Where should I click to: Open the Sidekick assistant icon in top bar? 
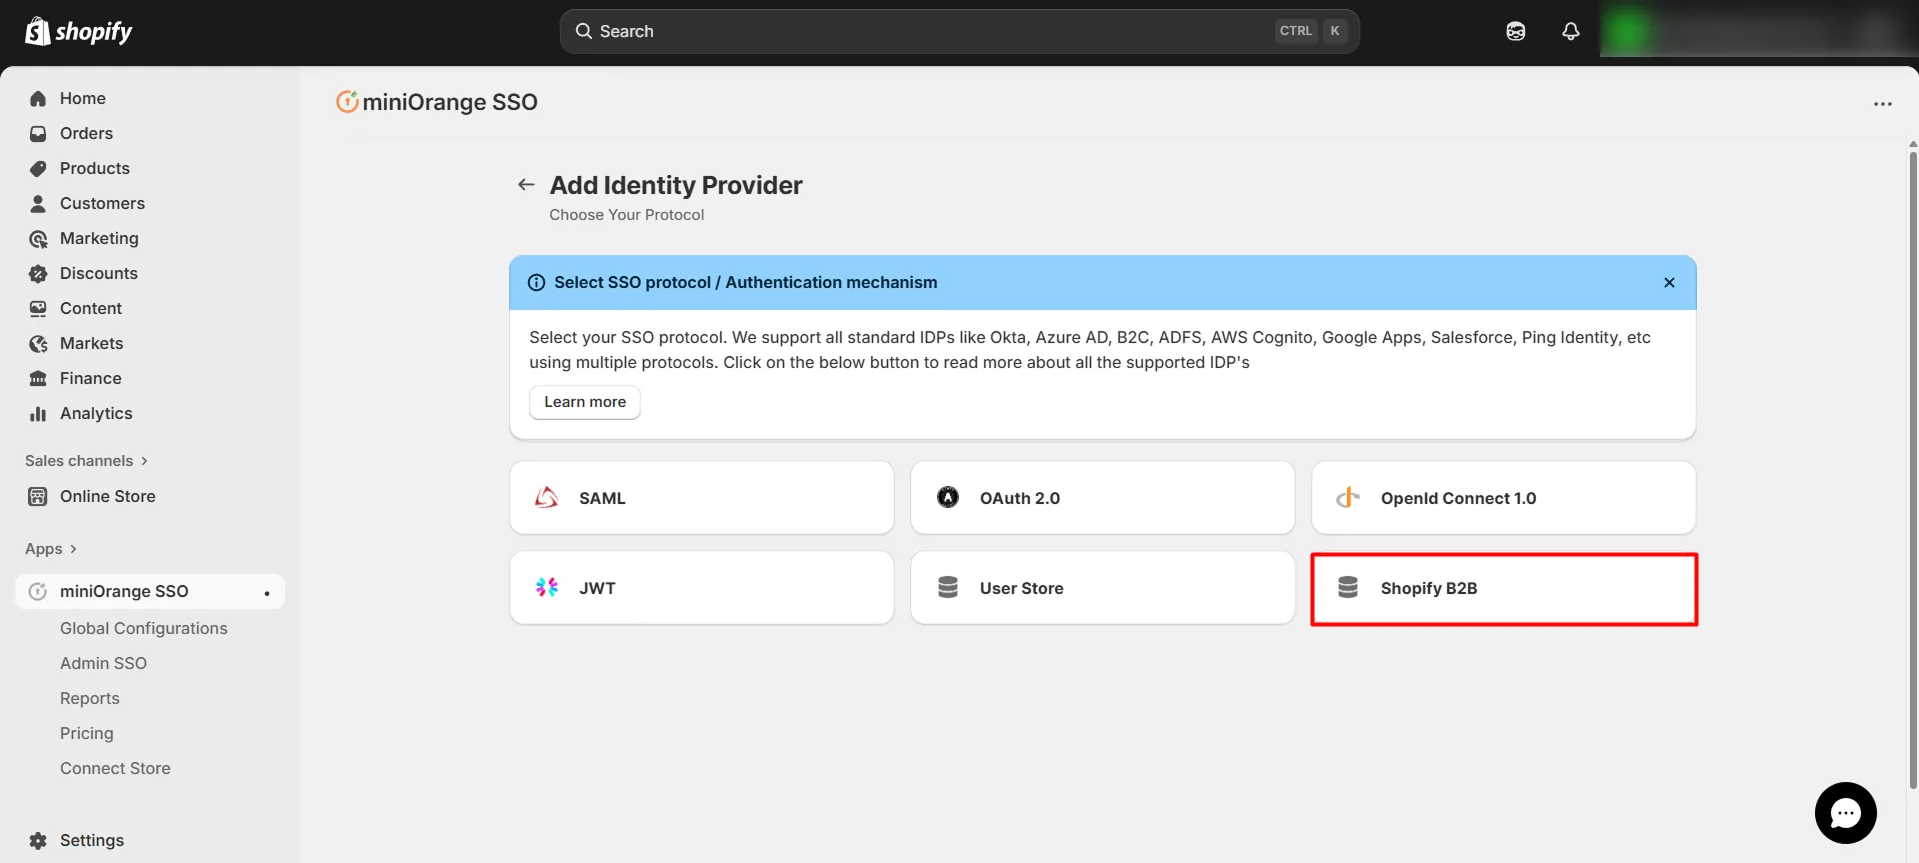(x=1516, y=31)
